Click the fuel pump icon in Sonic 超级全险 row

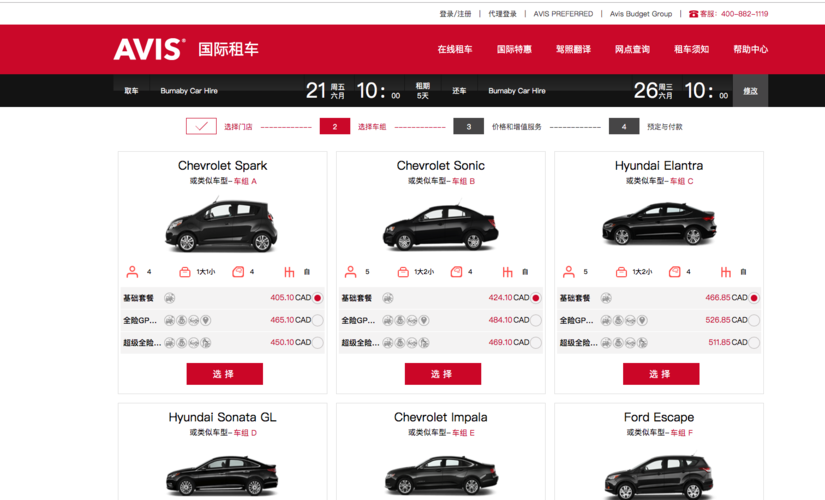point(424,343)
